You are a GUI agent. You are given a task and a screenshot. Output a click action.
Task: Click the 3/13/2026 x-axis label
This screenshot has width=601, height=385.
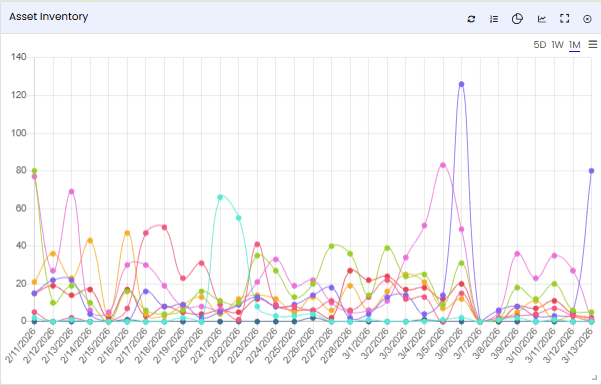pyautogui.click(x=577, y=346)
